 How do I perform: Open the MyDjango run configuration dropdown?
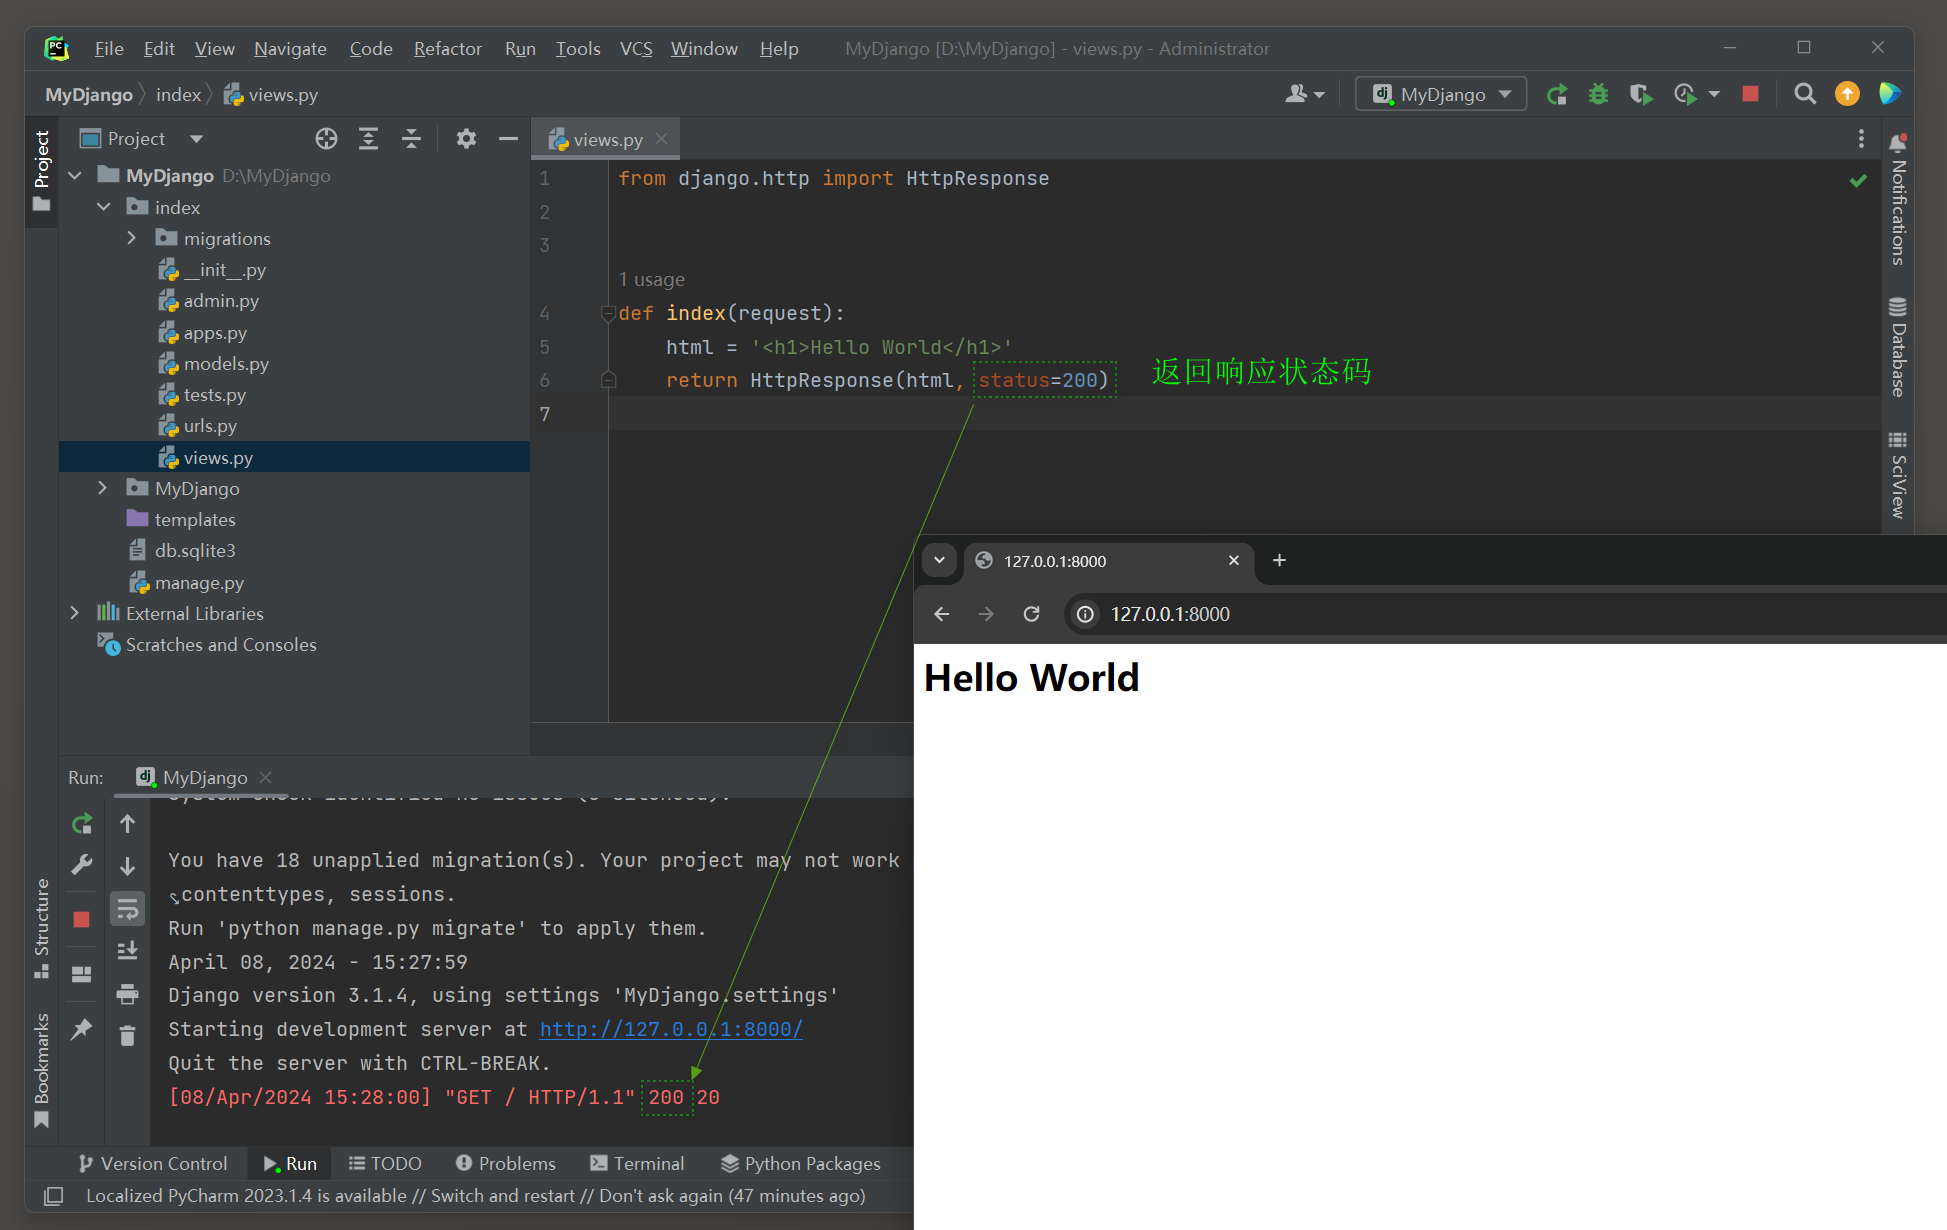1441,94
